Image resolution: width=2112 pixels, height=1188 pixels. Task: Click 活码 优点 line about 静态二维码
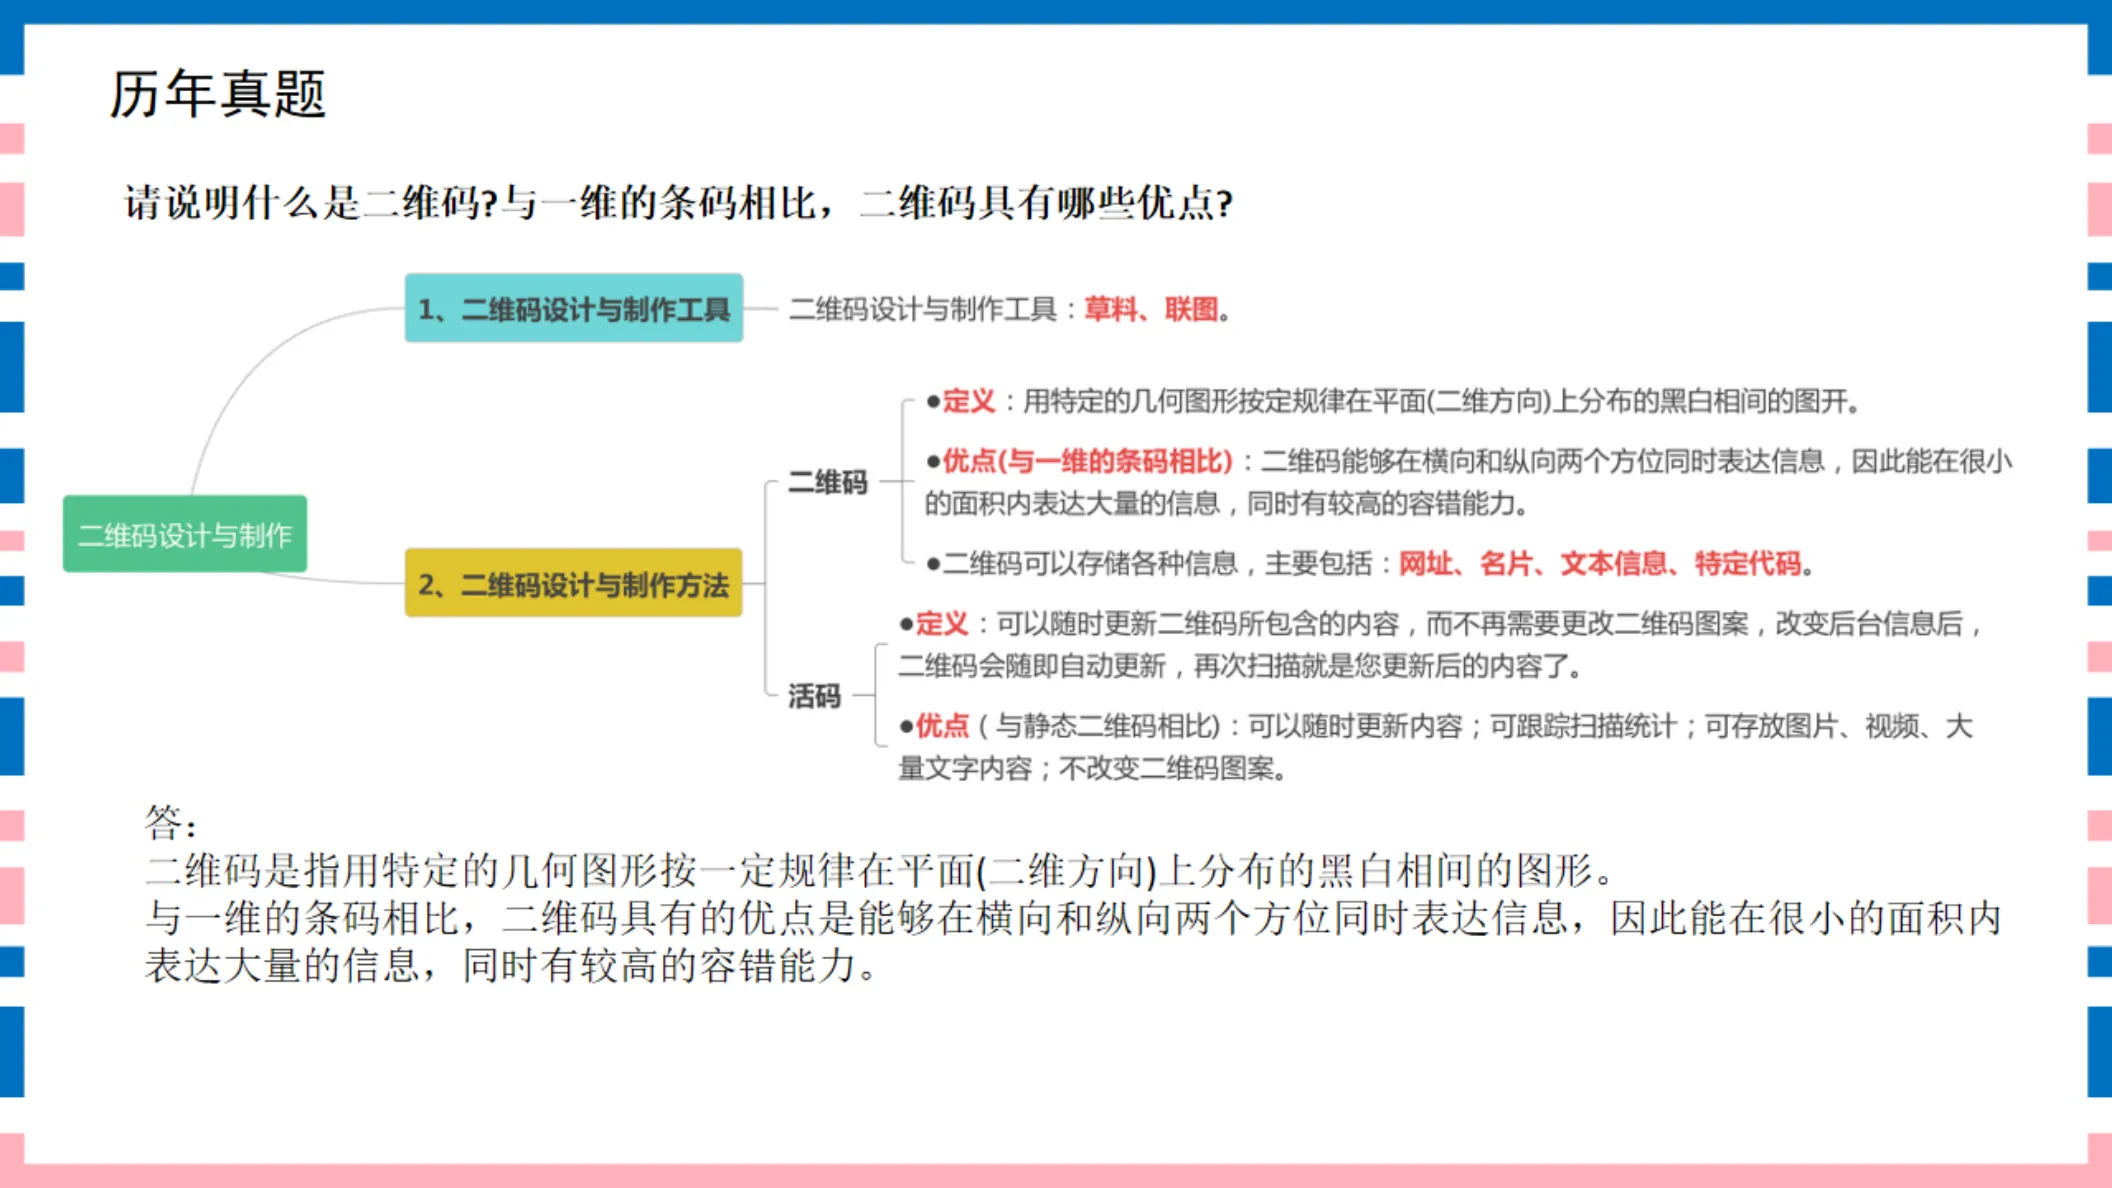click(1435, 726)
